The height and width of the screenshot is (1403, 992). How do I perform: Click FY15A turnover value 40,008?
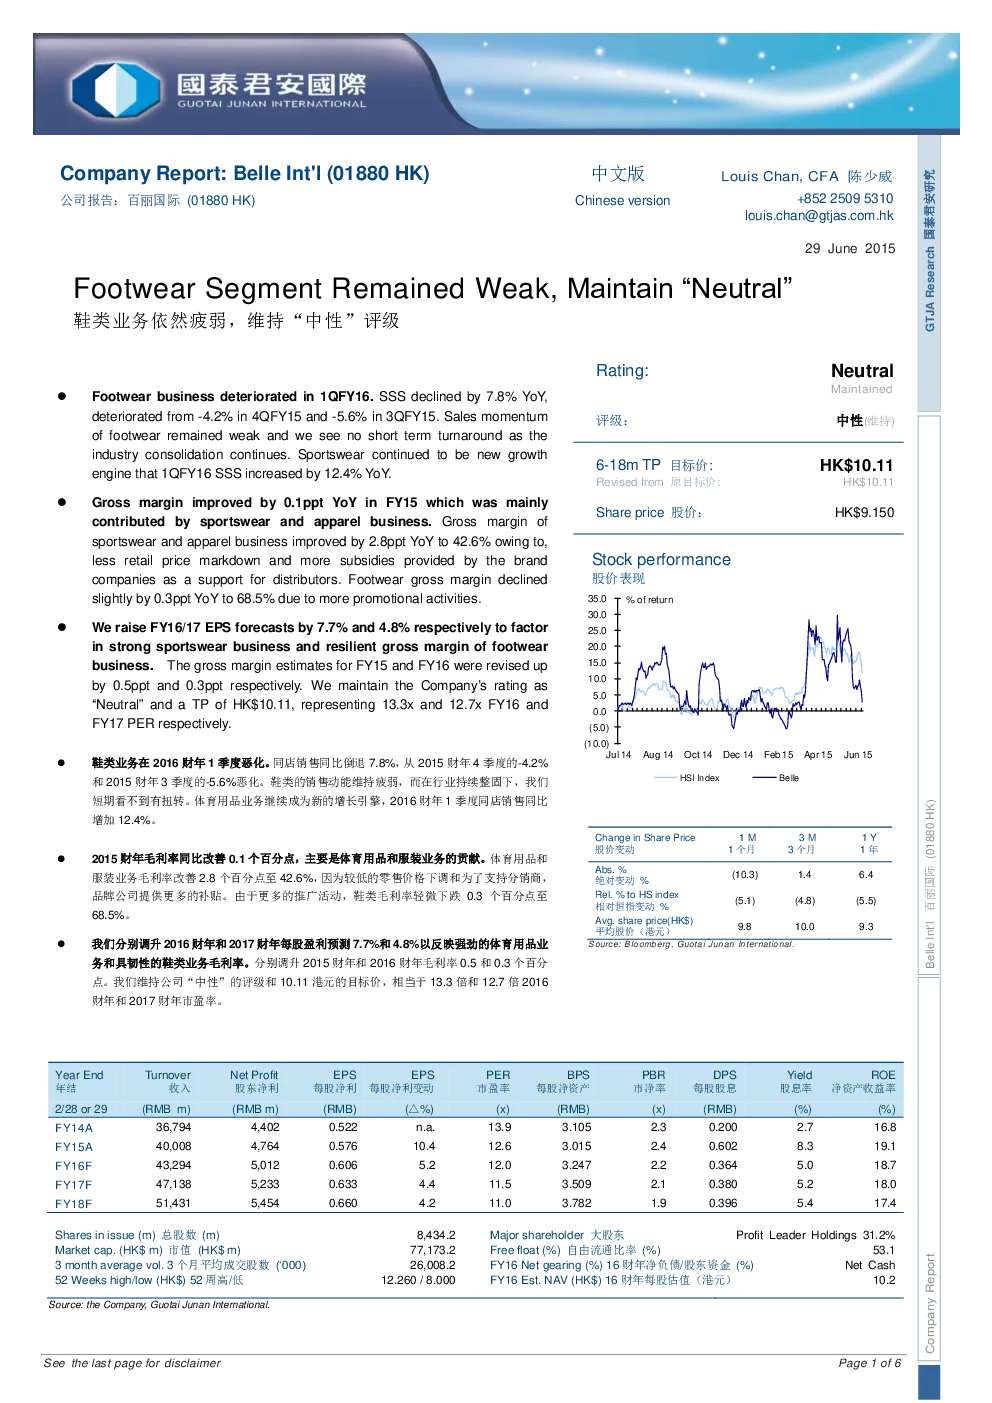click(x=173, y=1147)
